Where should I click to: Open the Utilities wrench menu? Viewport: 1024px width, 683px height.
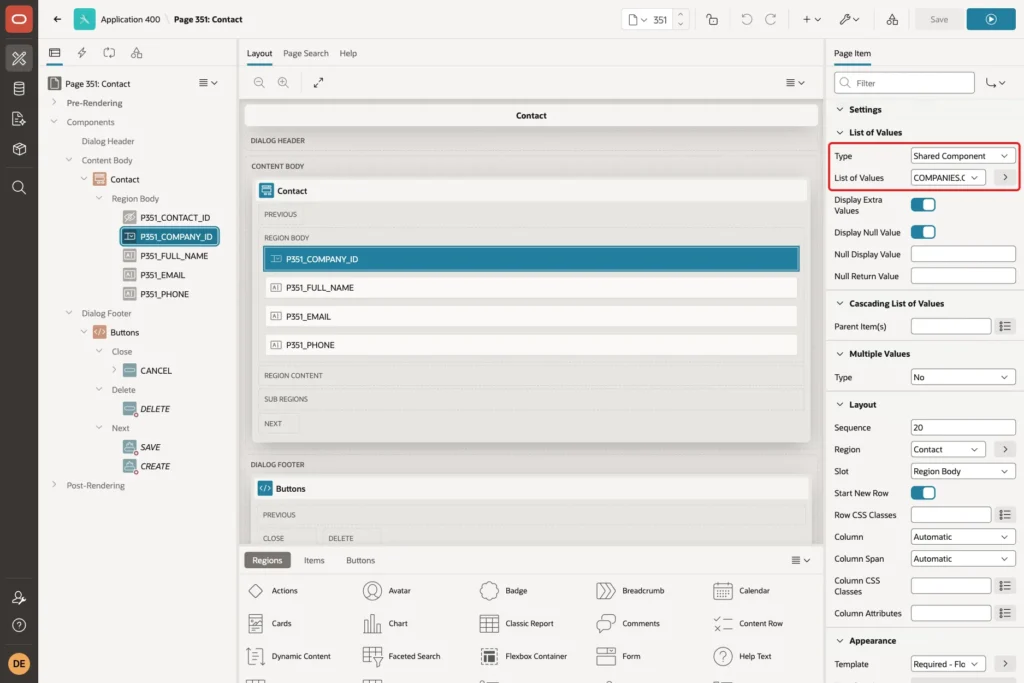(849, 20)
